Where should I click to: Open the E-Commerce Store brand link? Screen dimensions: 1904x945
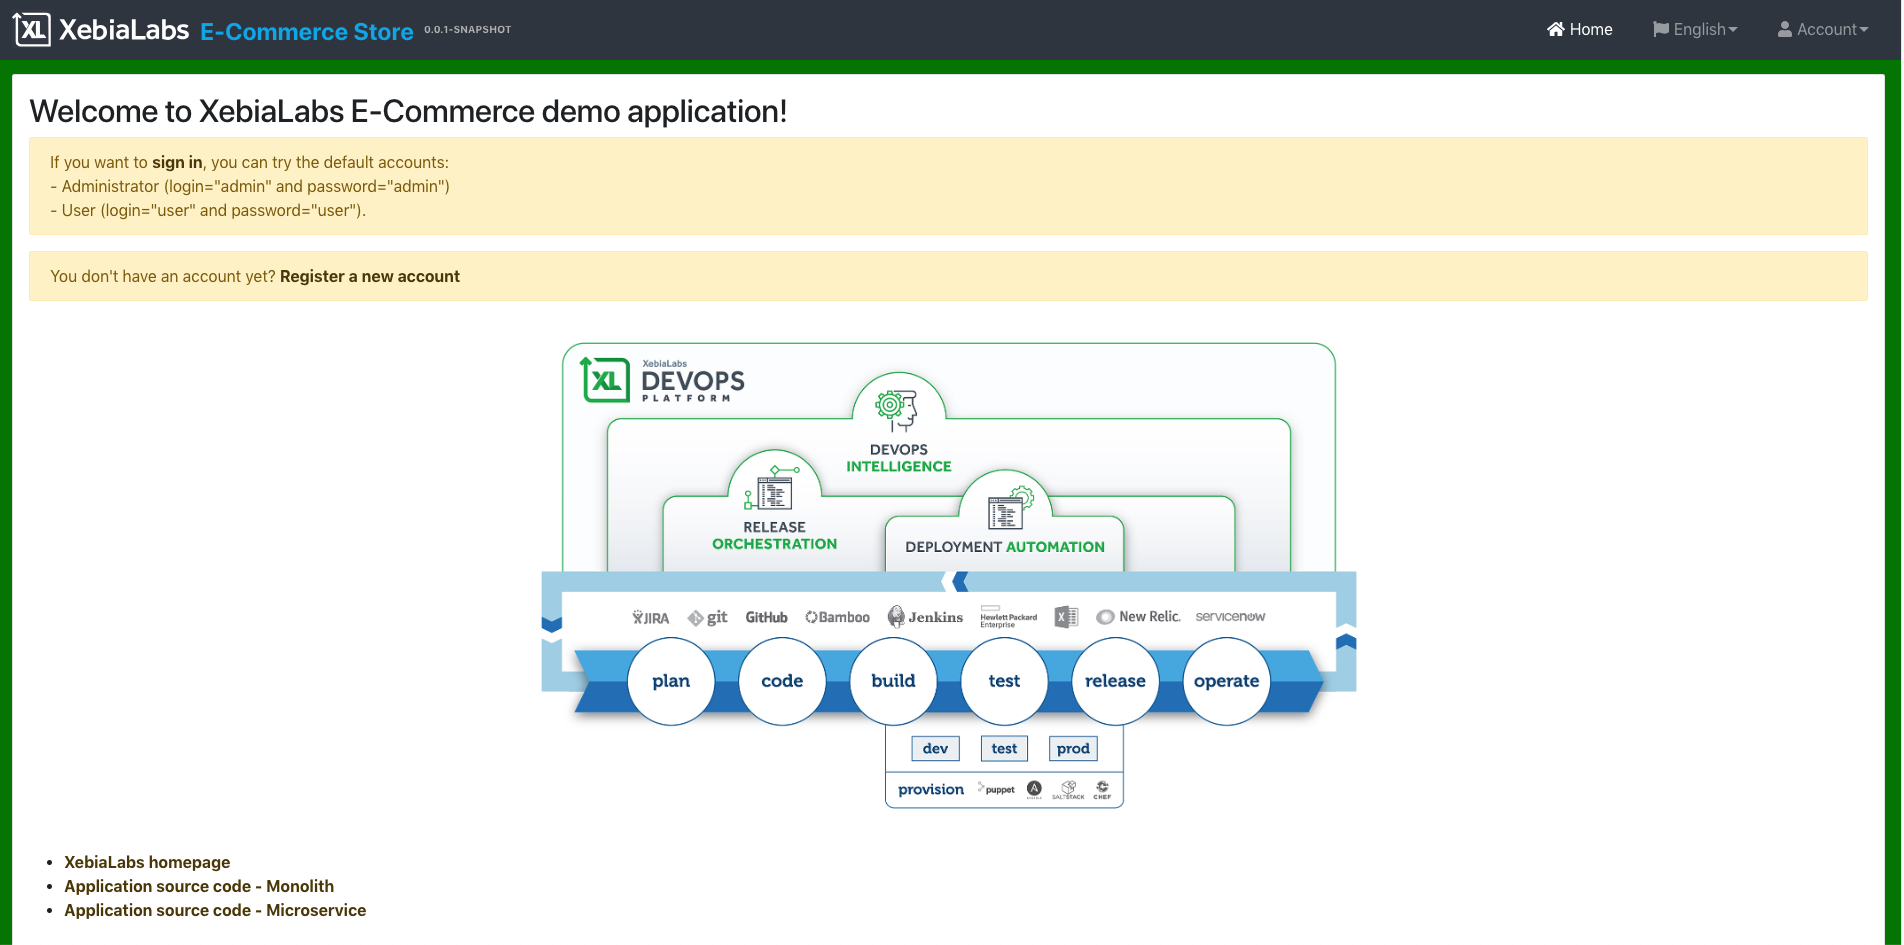(x=306, y=32)
